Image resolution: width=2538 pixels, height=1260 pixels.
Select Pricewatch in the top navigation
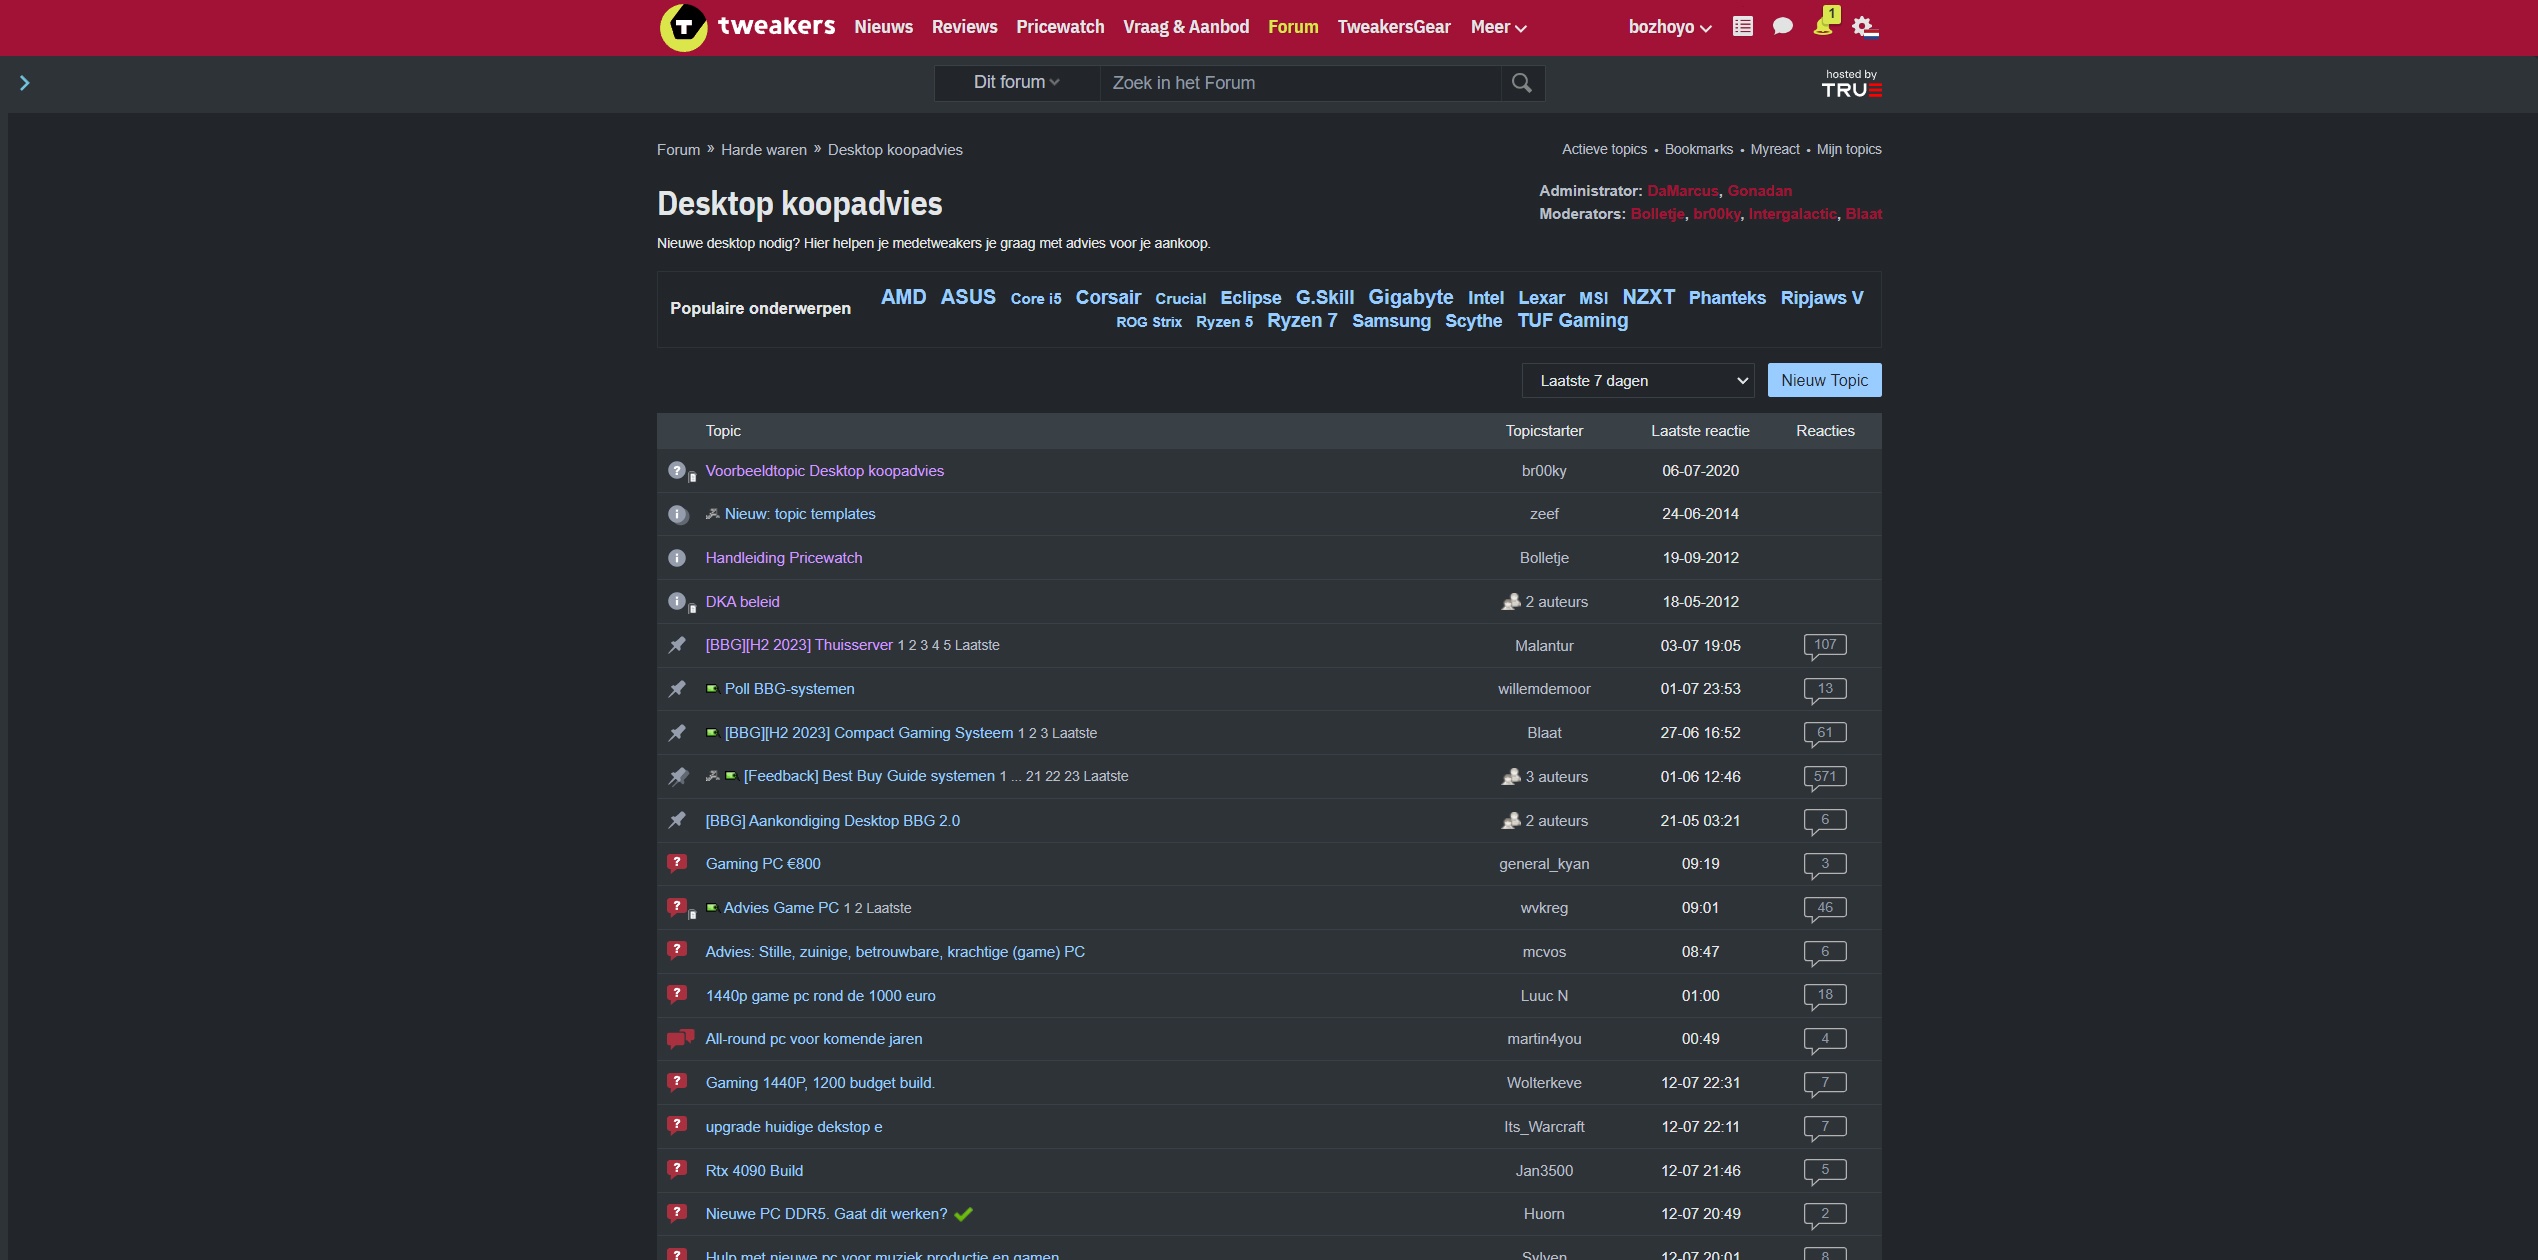point(1059,27)
